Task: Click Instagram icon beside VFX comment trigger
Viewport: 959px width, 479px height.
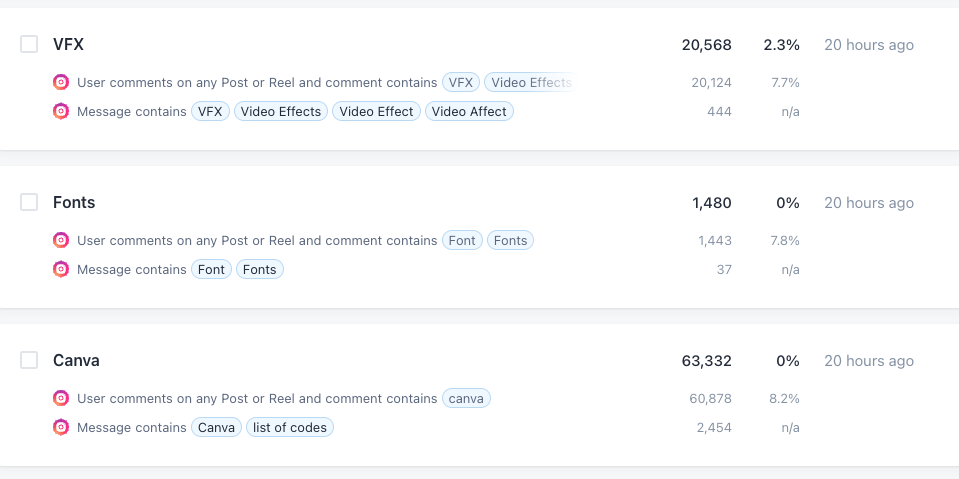Action: coord(61,82)
